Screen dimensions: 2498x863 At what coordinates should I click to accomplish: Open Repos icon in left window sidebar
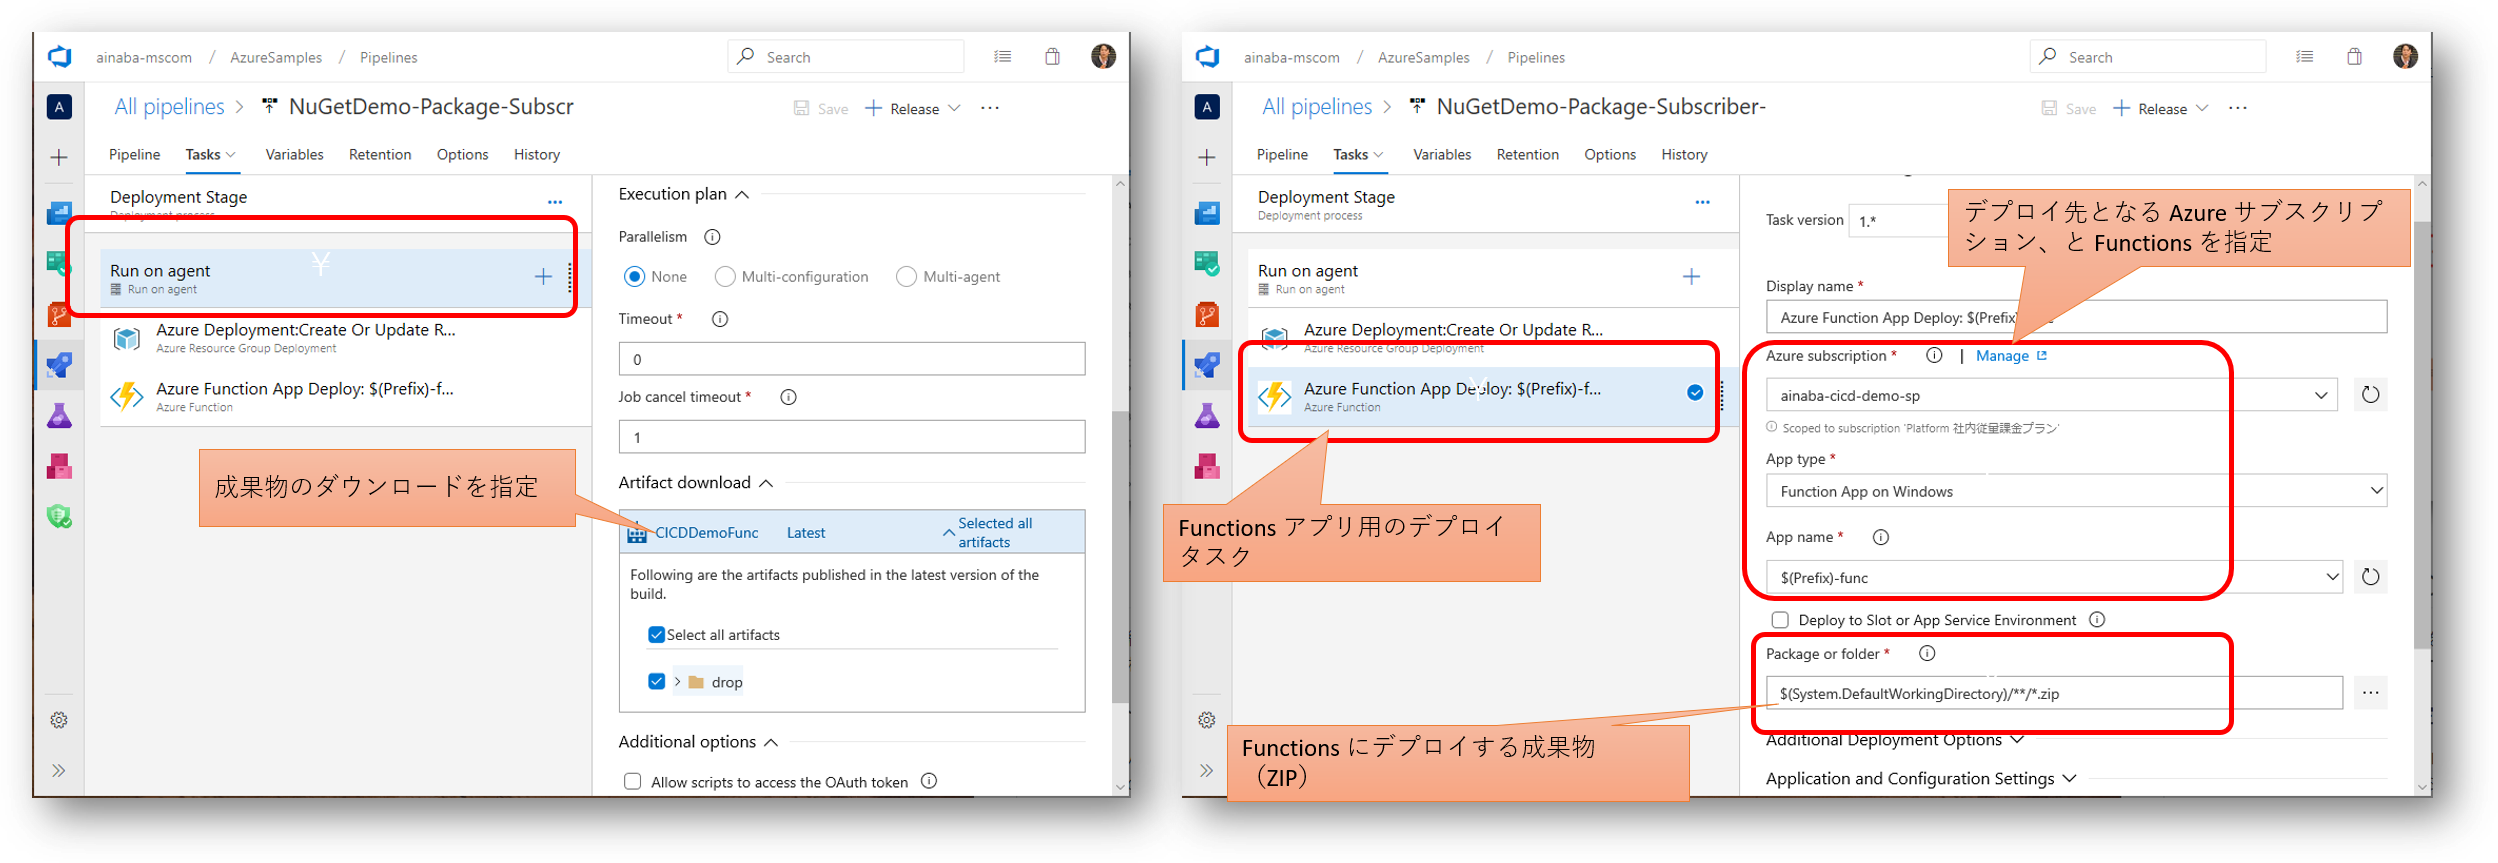59,315
